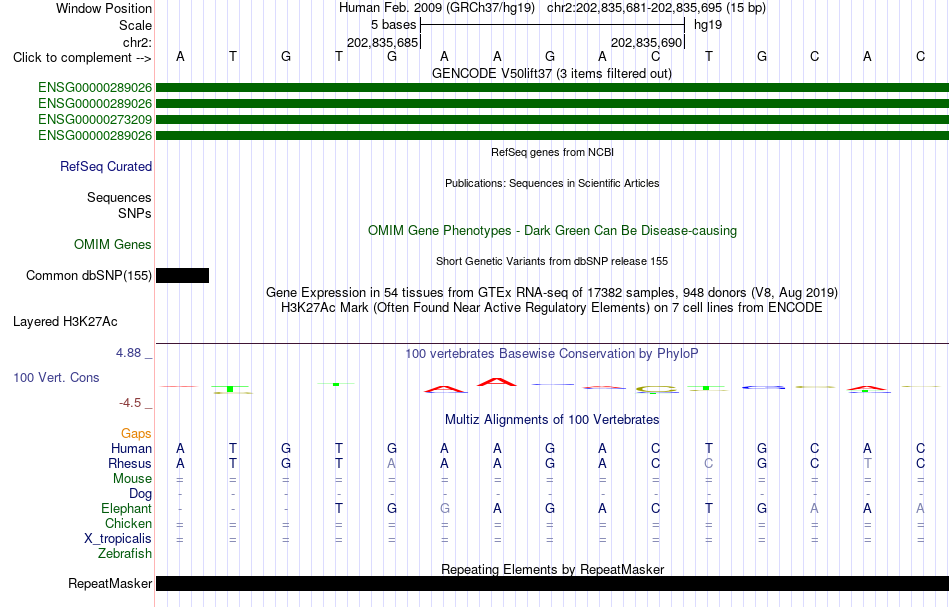Click the Sequences track label

tap(119, 197)
